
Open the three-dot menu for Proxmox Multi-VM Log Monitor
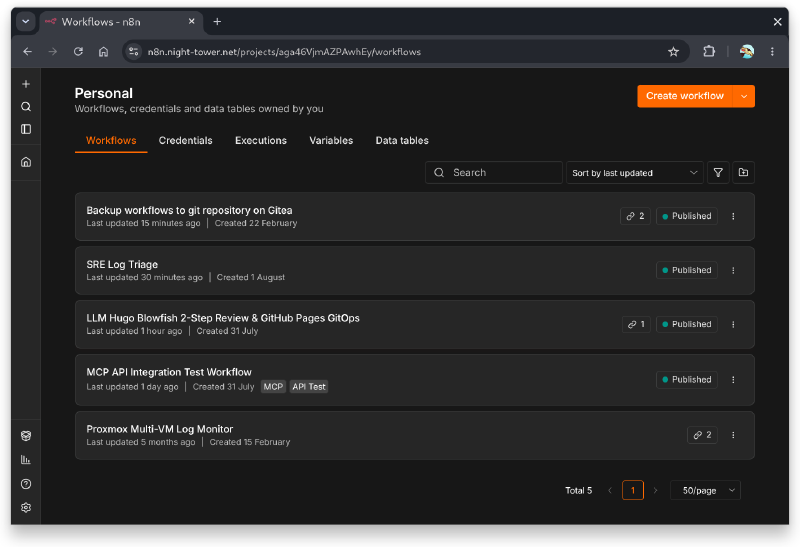click(733, 435)
